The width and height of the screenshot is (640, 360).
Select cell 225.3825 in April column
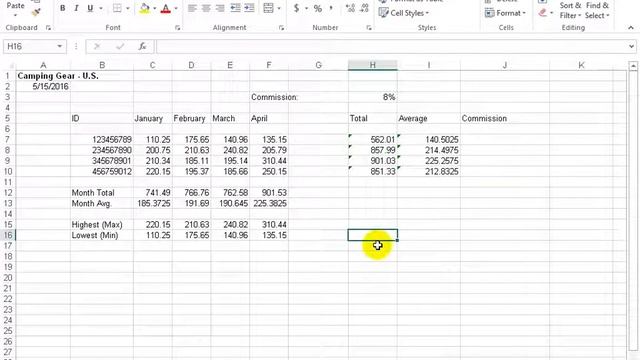(x=269, y=203)
